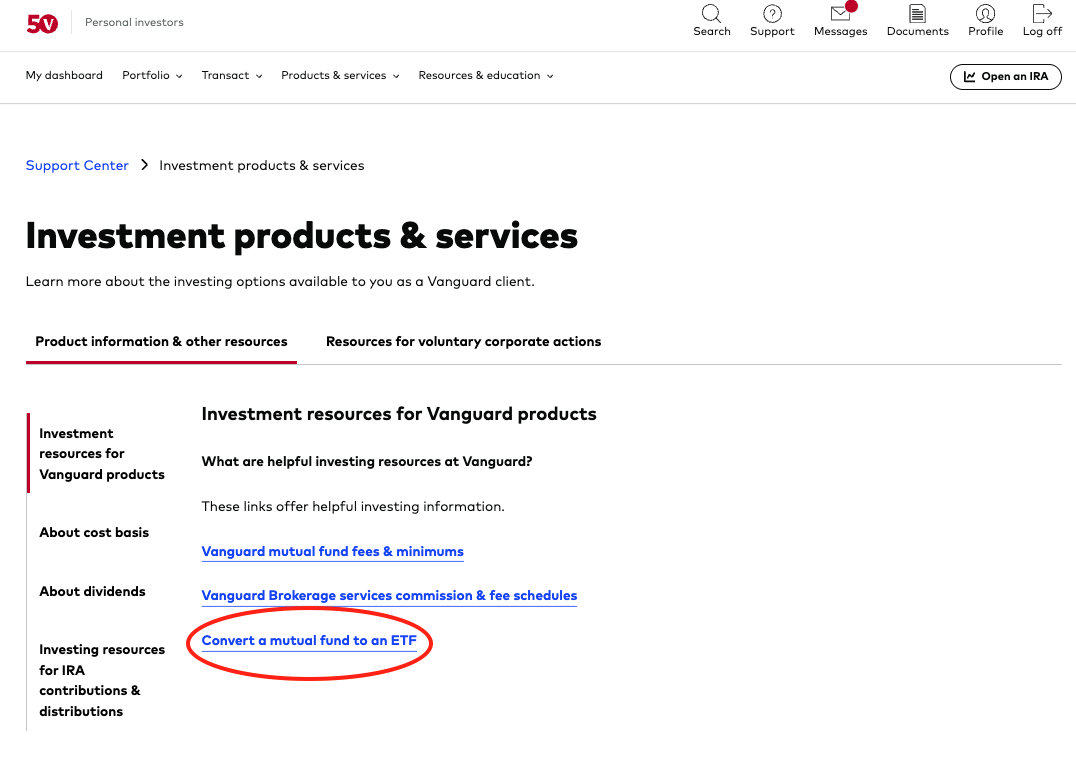This screenshot has width=1076, height=767.
Task: Click the breadcrumb chevron separator
Action: (x=144, y=165)
